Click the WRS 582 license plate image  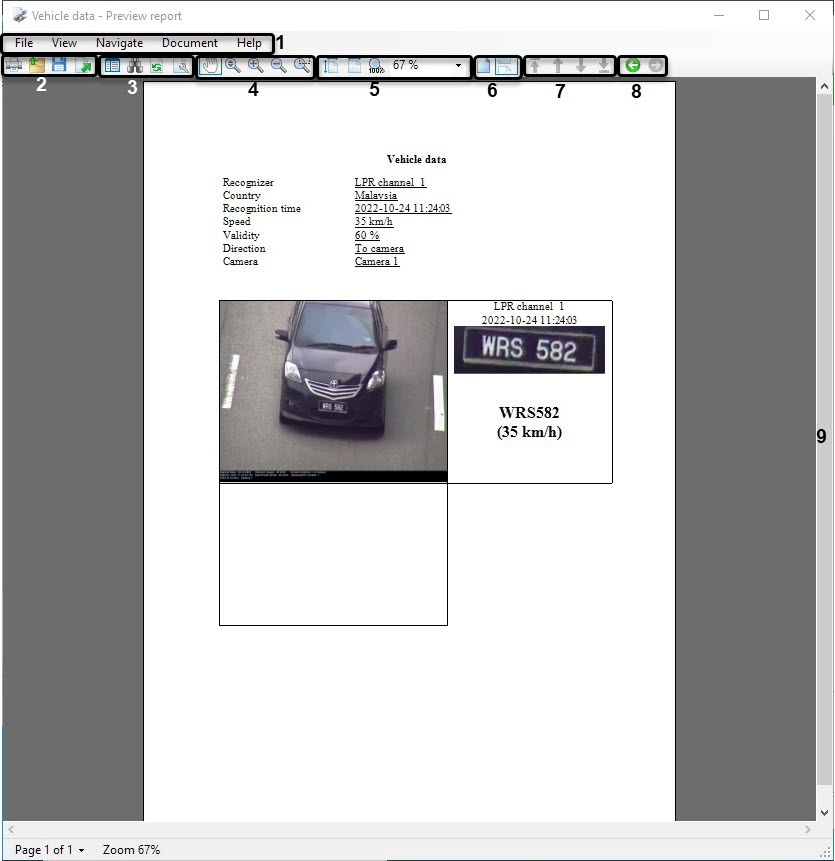(529, 350)
